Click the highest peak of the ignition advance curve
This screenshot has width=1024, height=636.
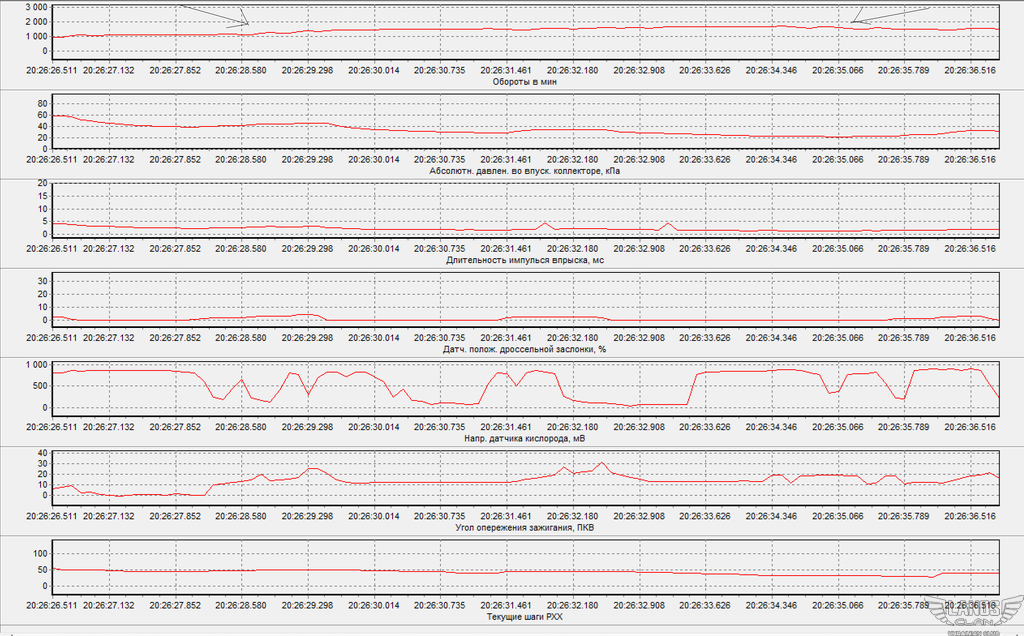[x=601, y=463]
